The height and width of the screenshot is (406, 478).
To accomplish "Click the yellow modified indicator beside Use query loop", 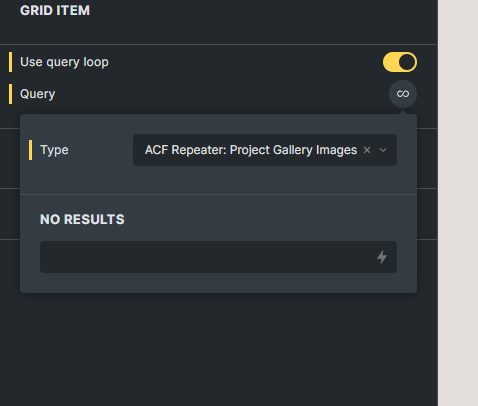I will click(x=10, y=62).
